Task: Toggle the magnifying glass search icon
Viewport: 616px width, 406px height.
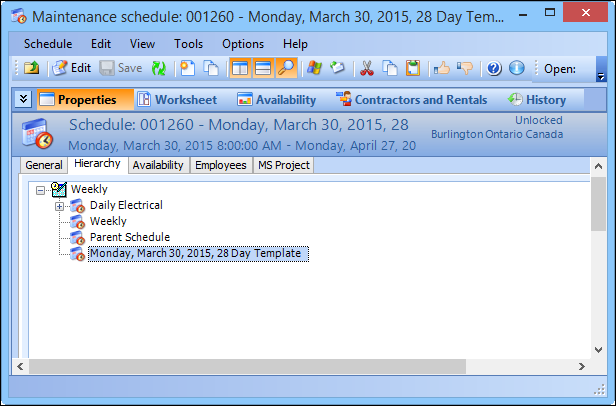Action: (x=286, y=68)
